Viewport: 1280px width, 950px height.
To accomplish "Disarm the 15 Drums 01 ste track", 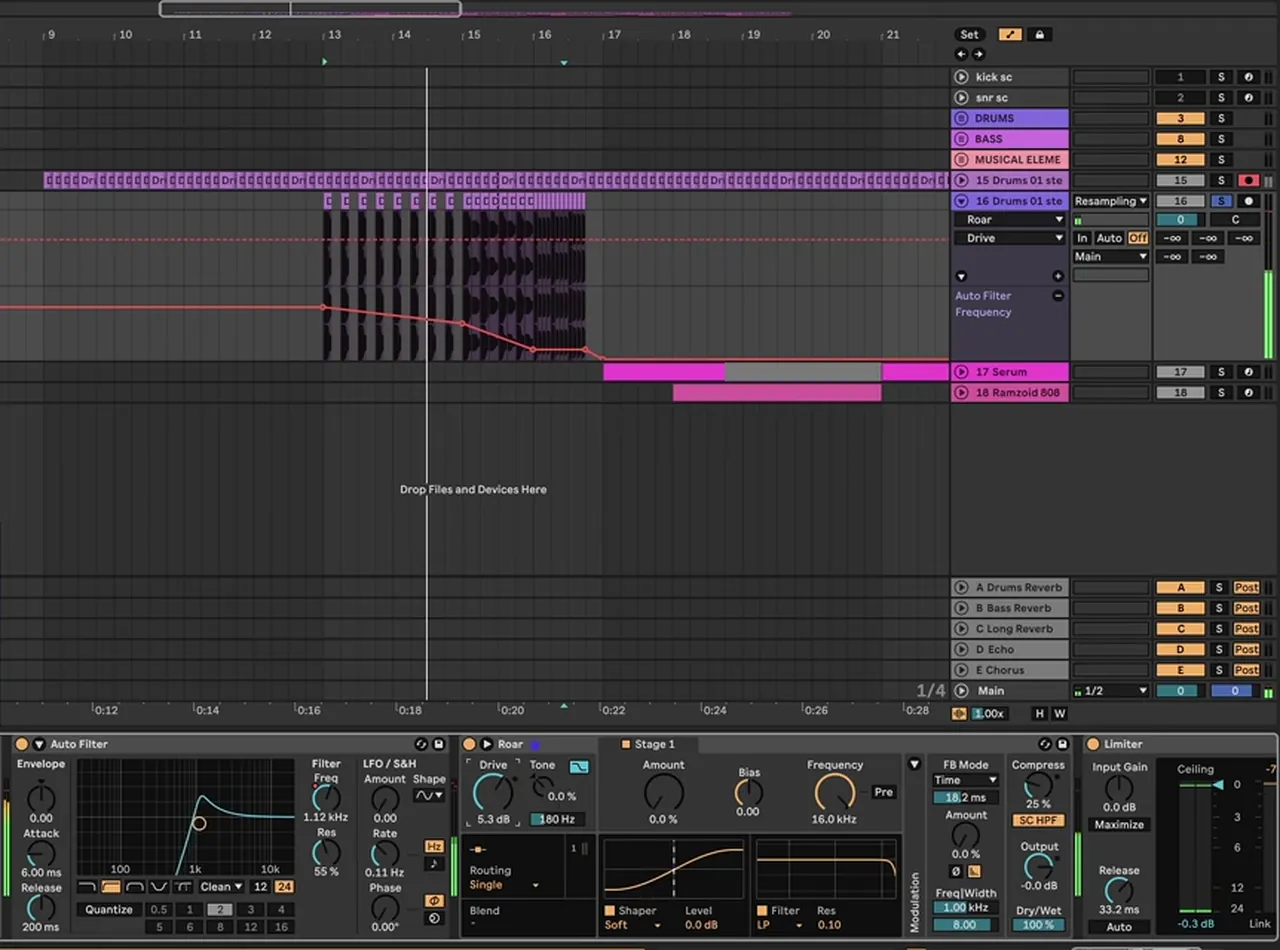I will click(x=1248, y=181).
